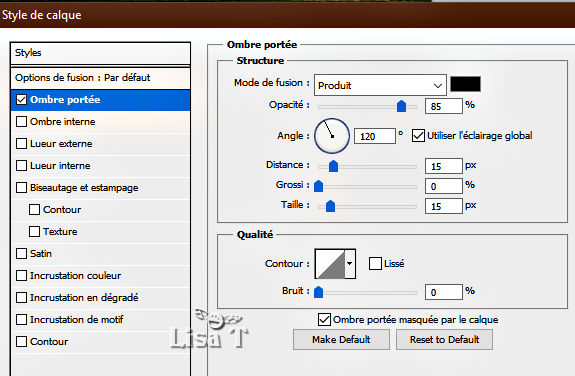The height and width of the screenshot is (376, 575).
Task: Click the Bruit value field
Action: point(444,292)
